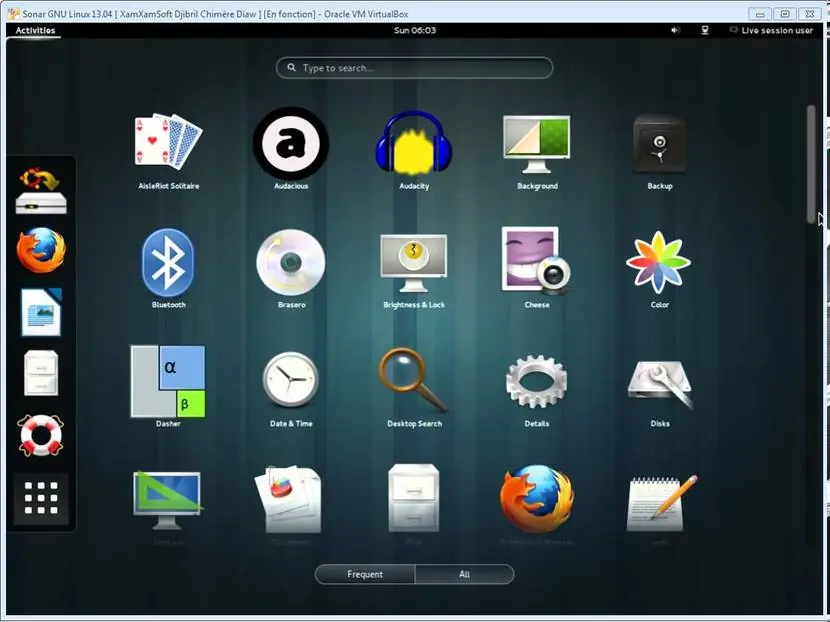The height and width of the screenshot is (622, 830).
Task: Open Firefox from the dash sidebar
Action: [41, 250]
